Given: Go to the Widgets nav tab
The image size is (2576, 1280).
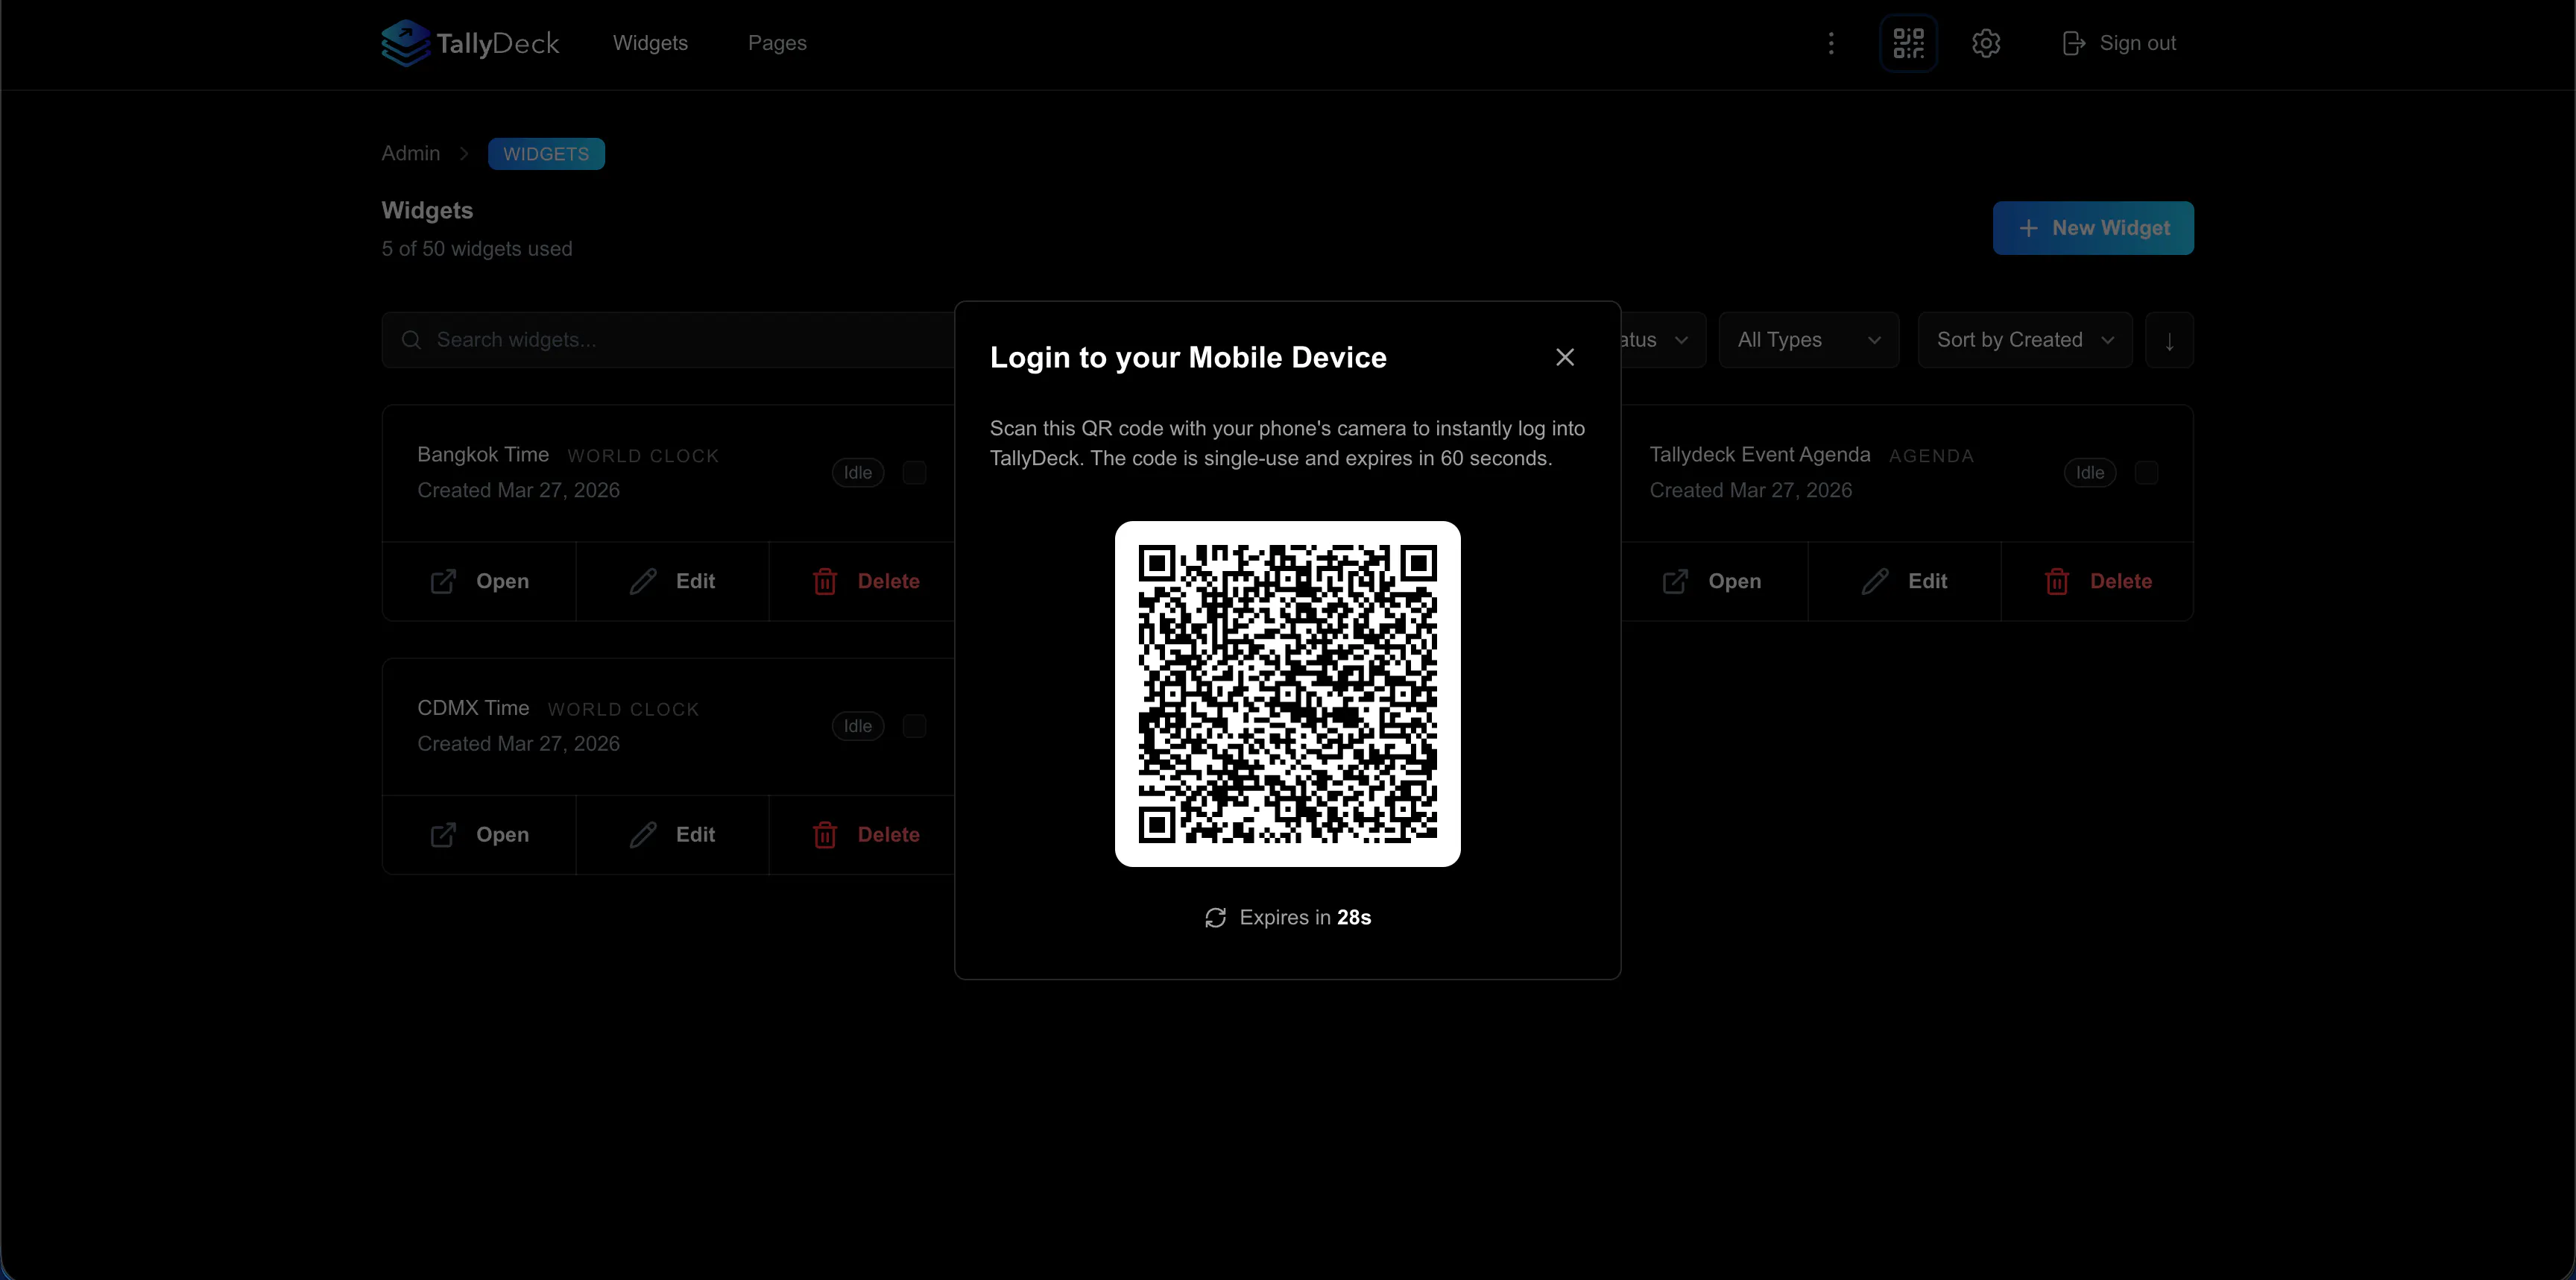Looking at the screenshot, I should pyautogui.click(x=650, y=43).
